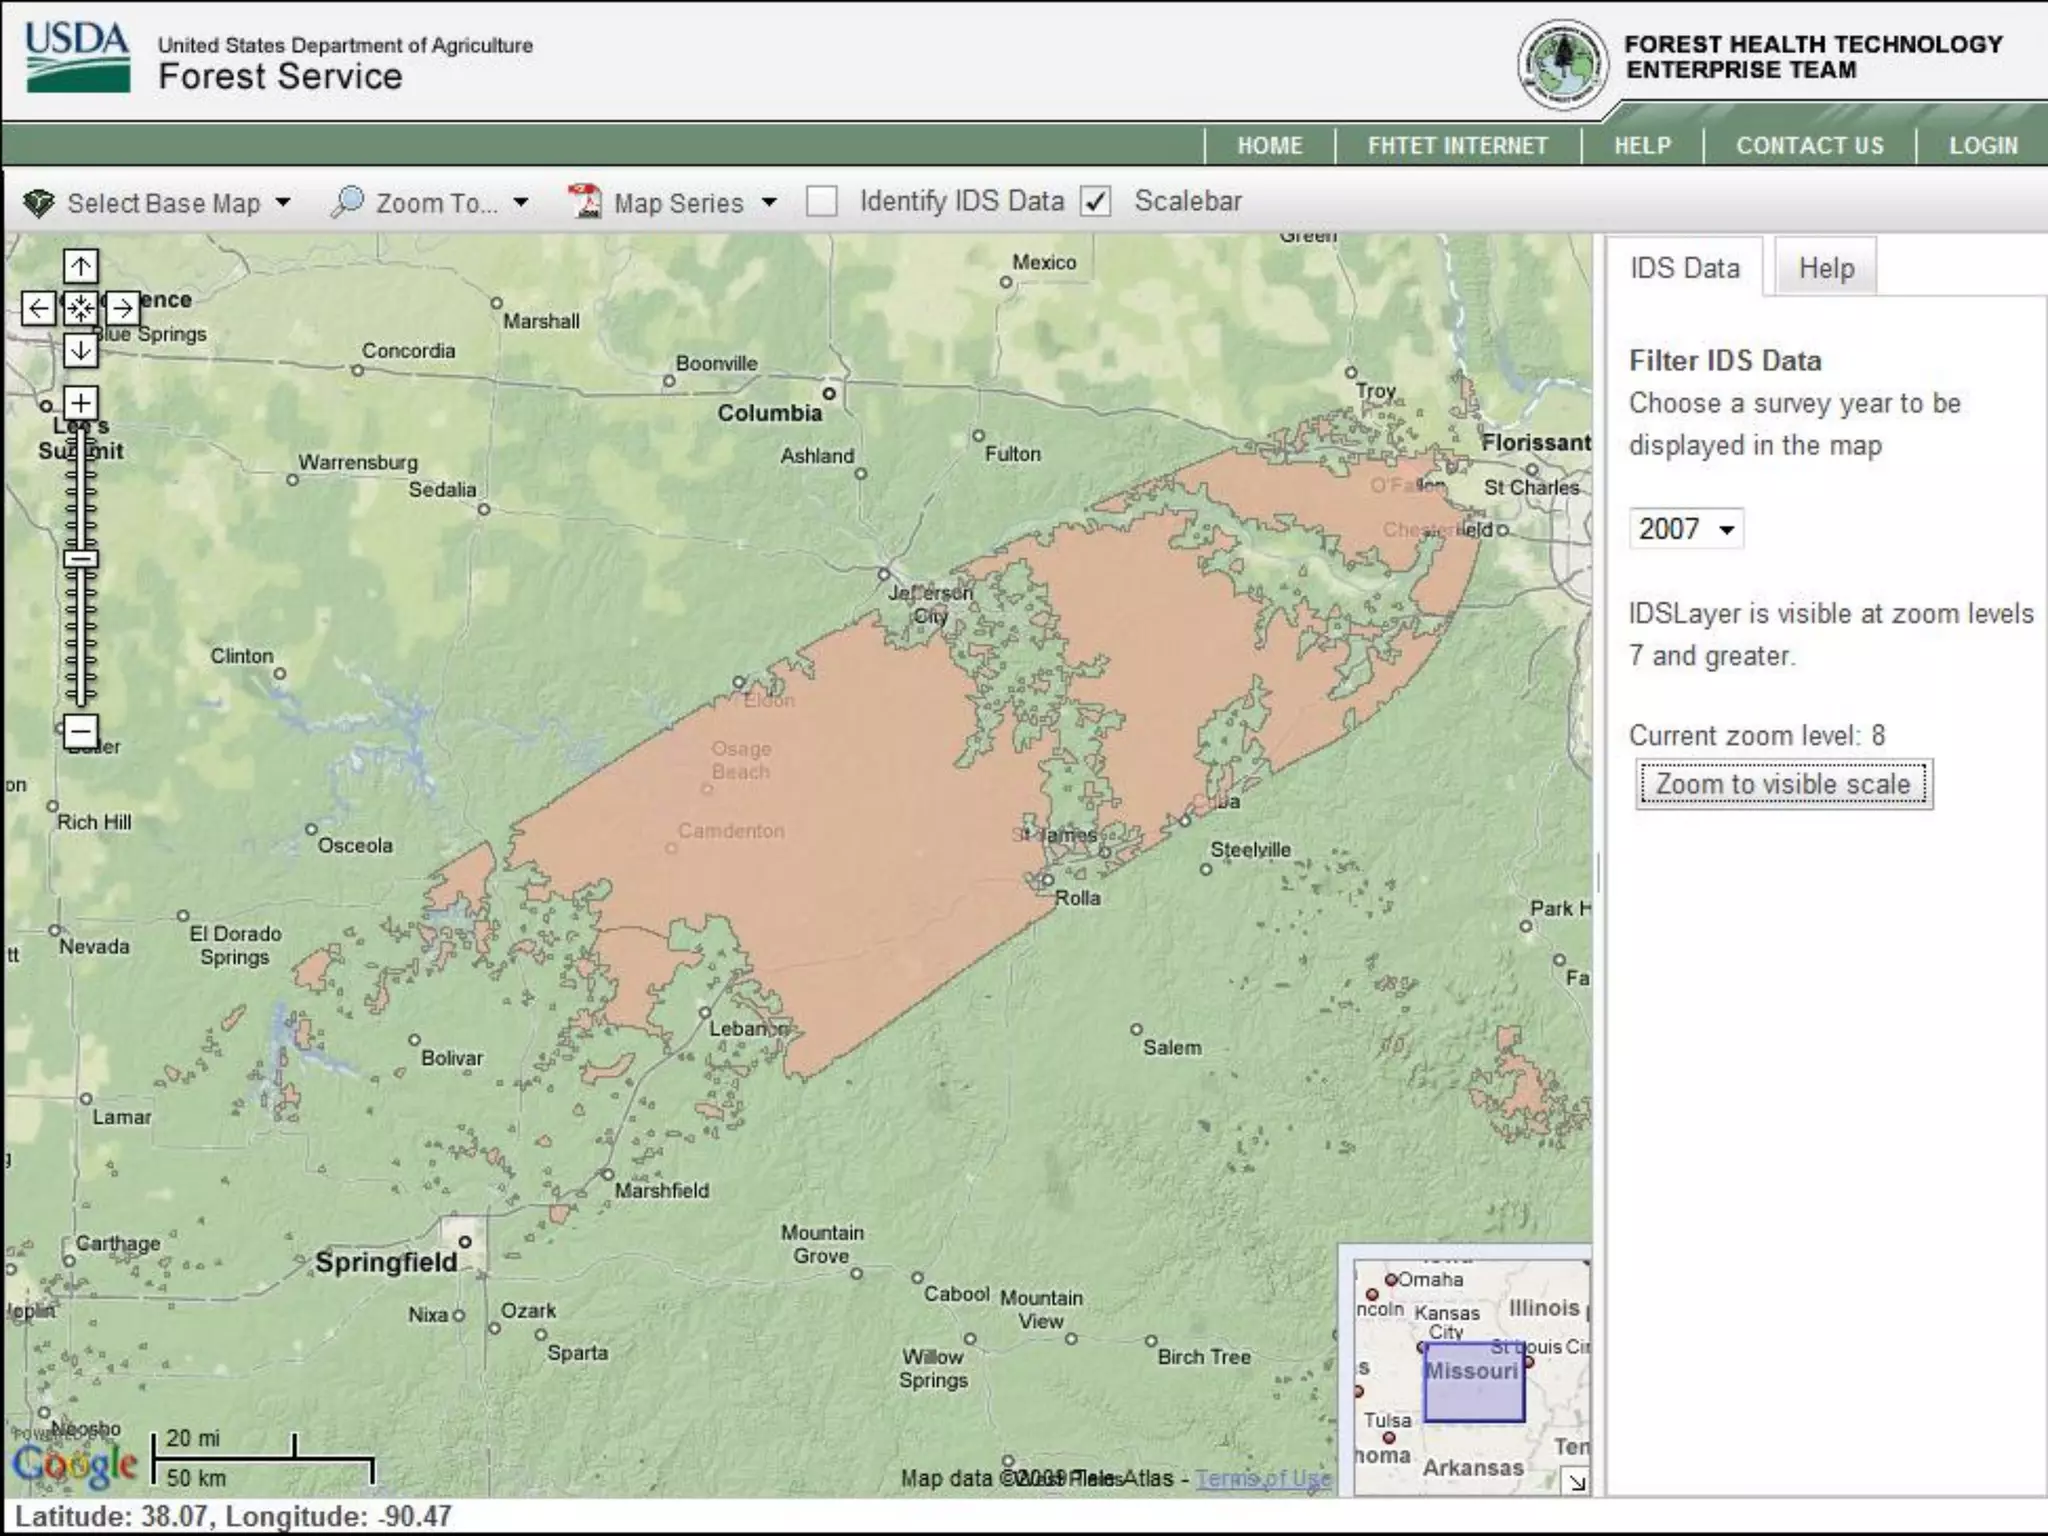
Task: Switch to the Help tab
Action: (x=1826, y=268)
